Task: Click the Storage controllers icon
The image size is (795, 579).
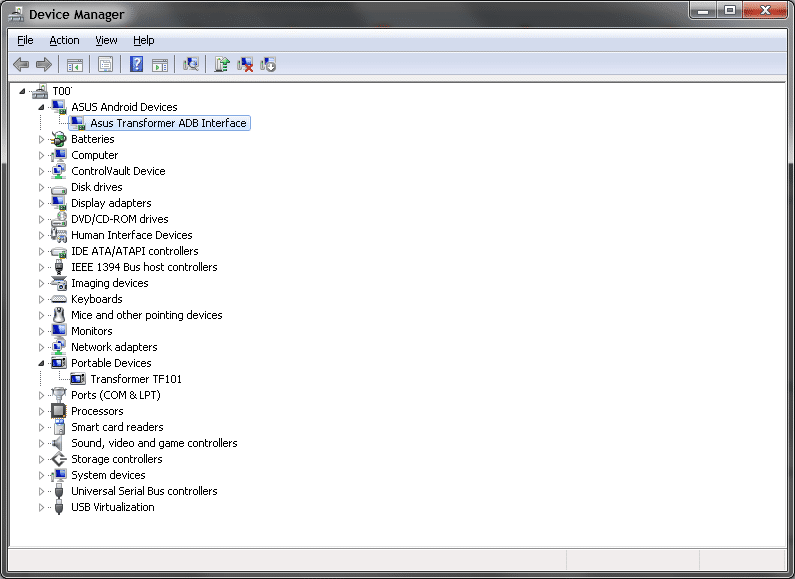Action: coord(59,459)
